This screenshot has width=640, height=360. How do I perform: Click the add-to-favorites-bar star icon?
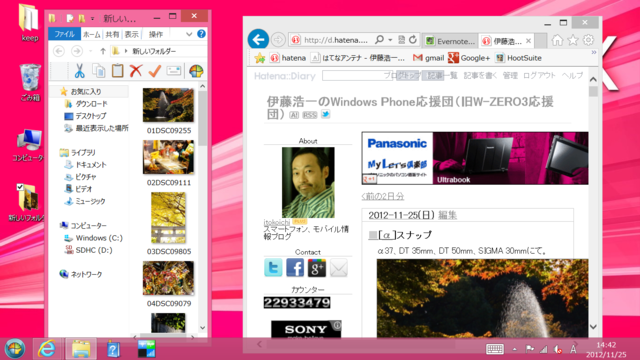point(260,58)
